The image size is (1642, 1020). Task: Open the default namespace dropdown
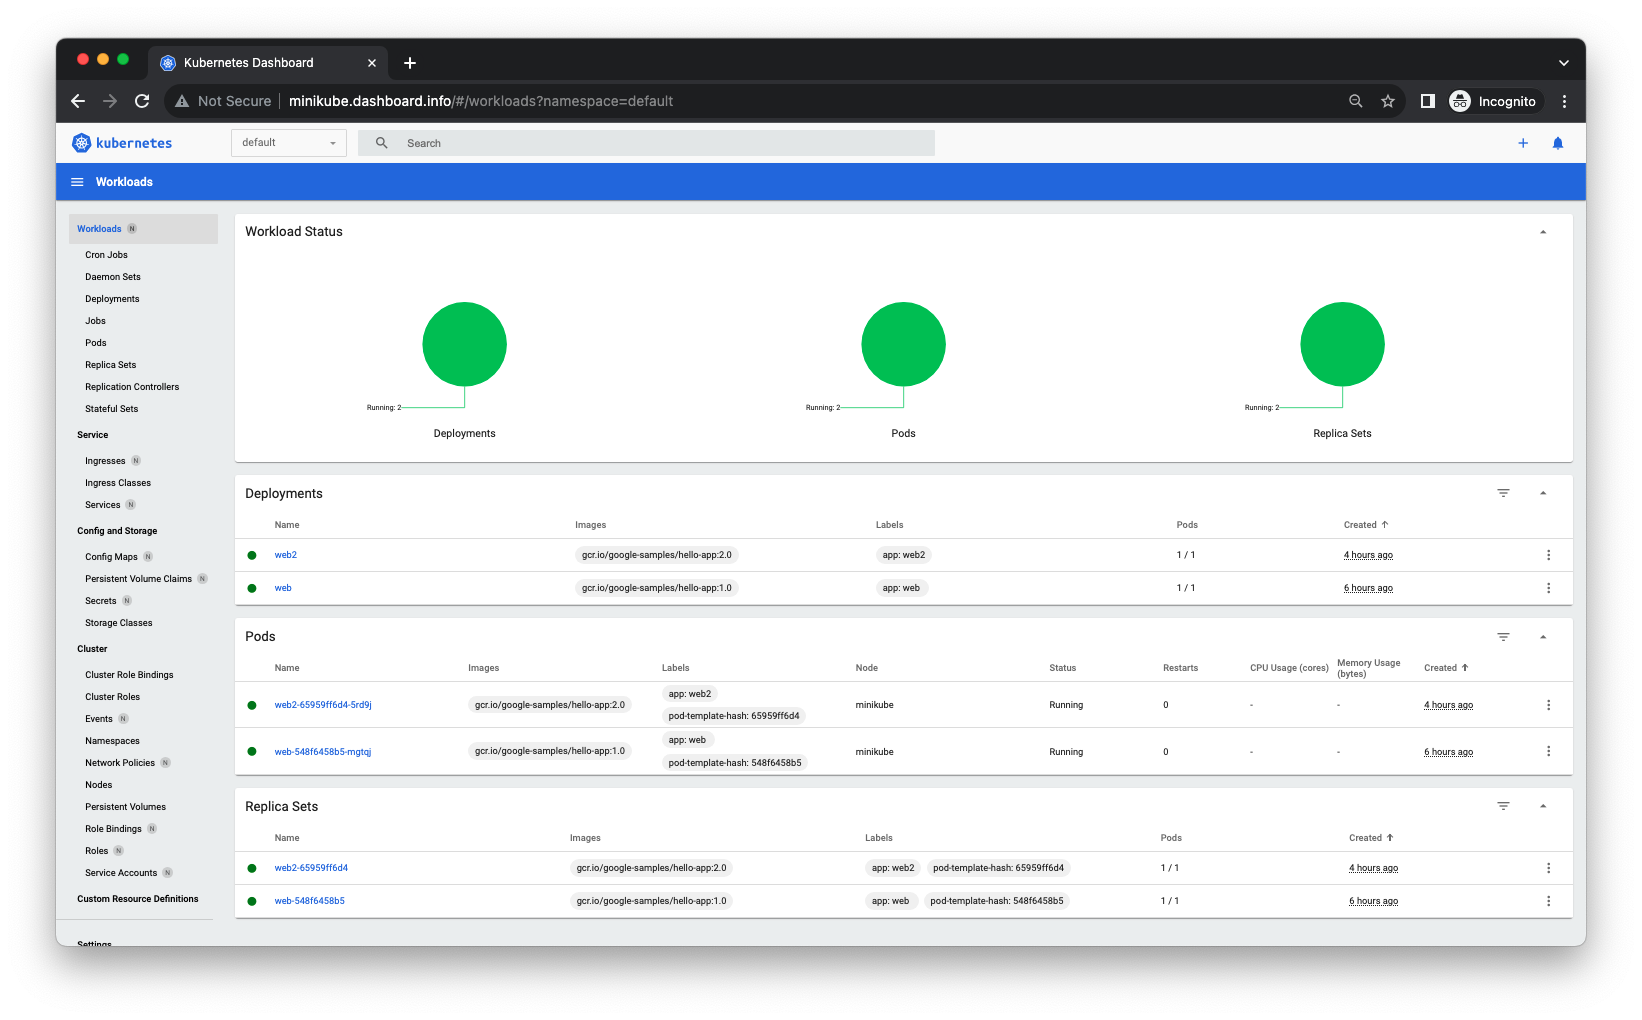coord(289,143)
